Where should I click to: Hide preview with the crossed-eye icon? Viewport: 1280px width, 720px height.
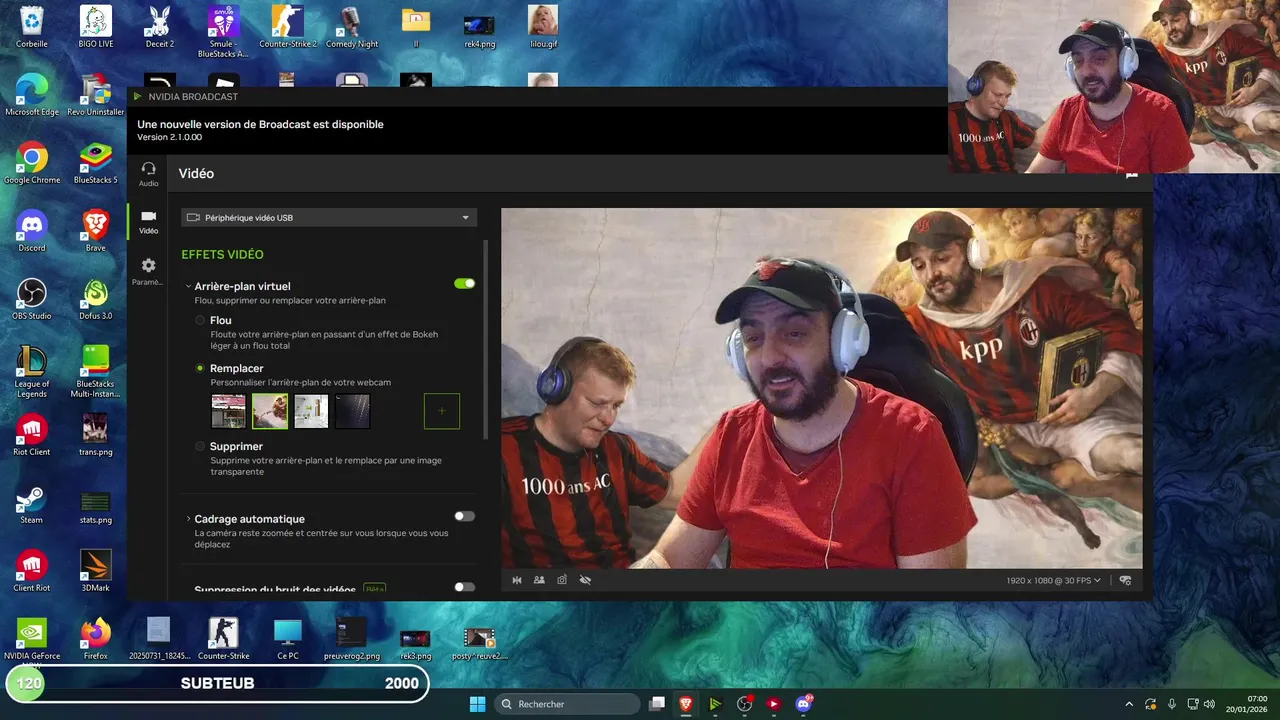pos(585,580)
